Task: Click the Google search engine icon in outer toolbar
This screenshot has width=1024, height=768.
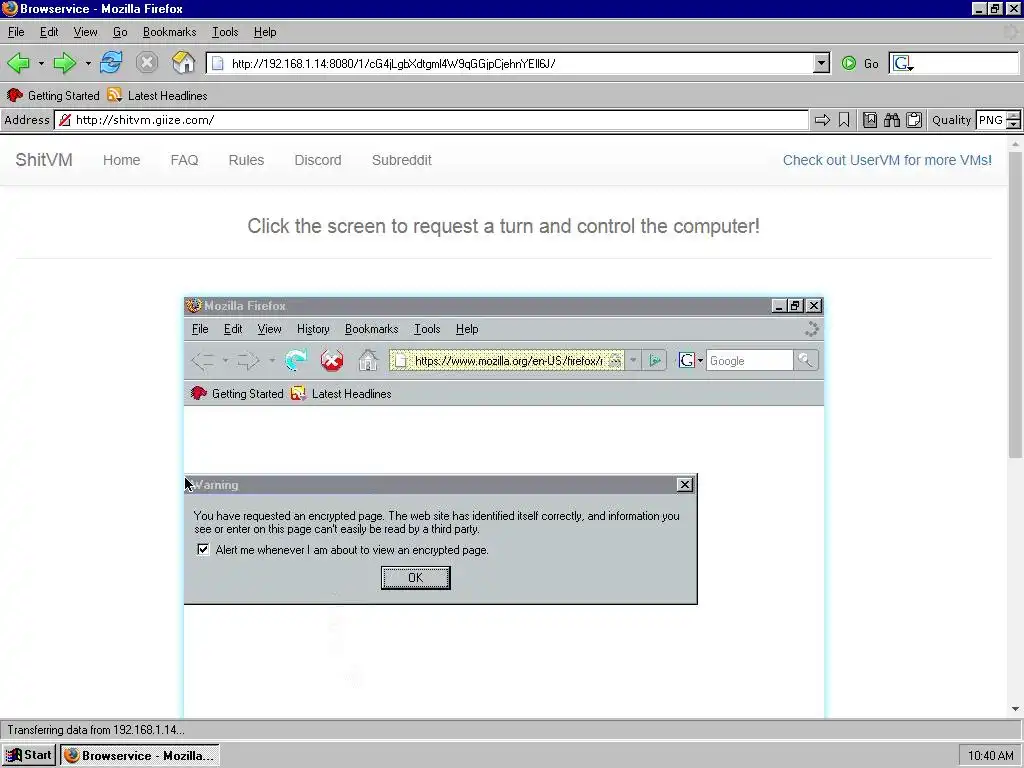Action: pyautogui.click(x=903, y=63)
